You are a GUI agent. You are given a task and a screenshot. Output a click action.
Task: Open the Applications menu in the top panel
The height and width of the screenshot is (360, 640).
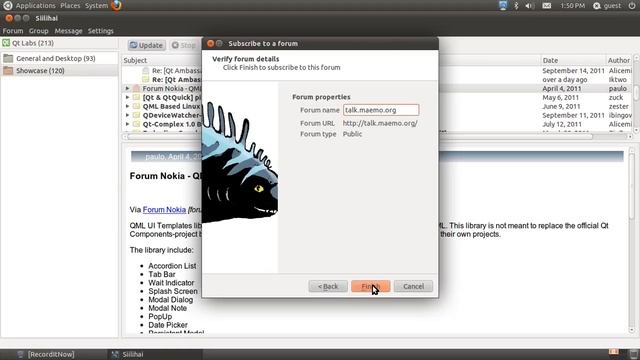(x=36, y=6)
